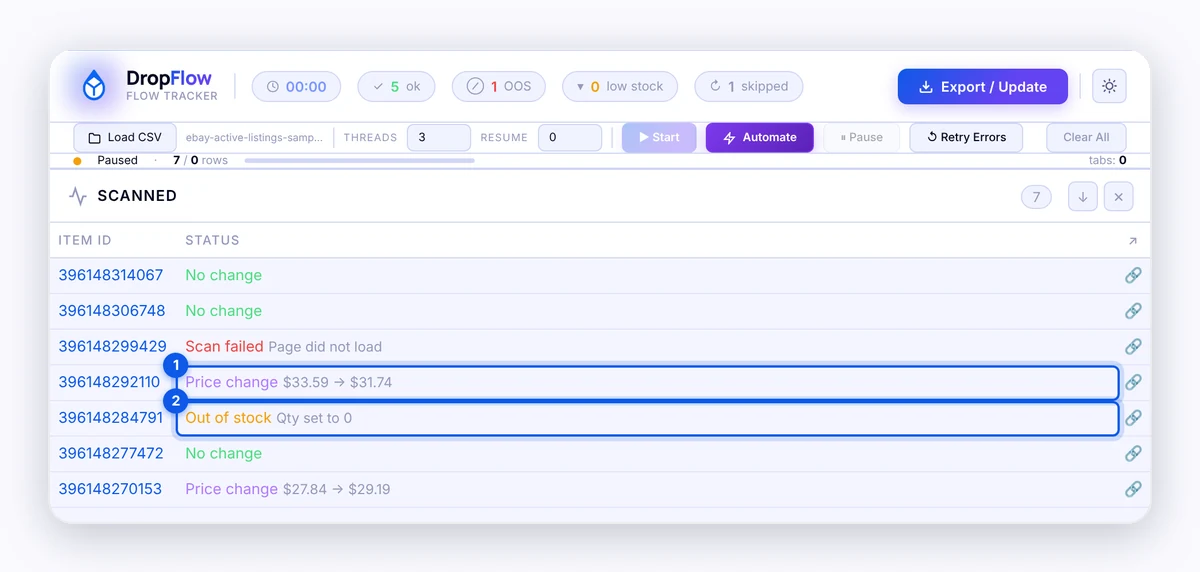This screenshot has width=1200, height=572.
Task: Open item ID 396148284791
Action: pyautogui.click(x=111, y=418)
